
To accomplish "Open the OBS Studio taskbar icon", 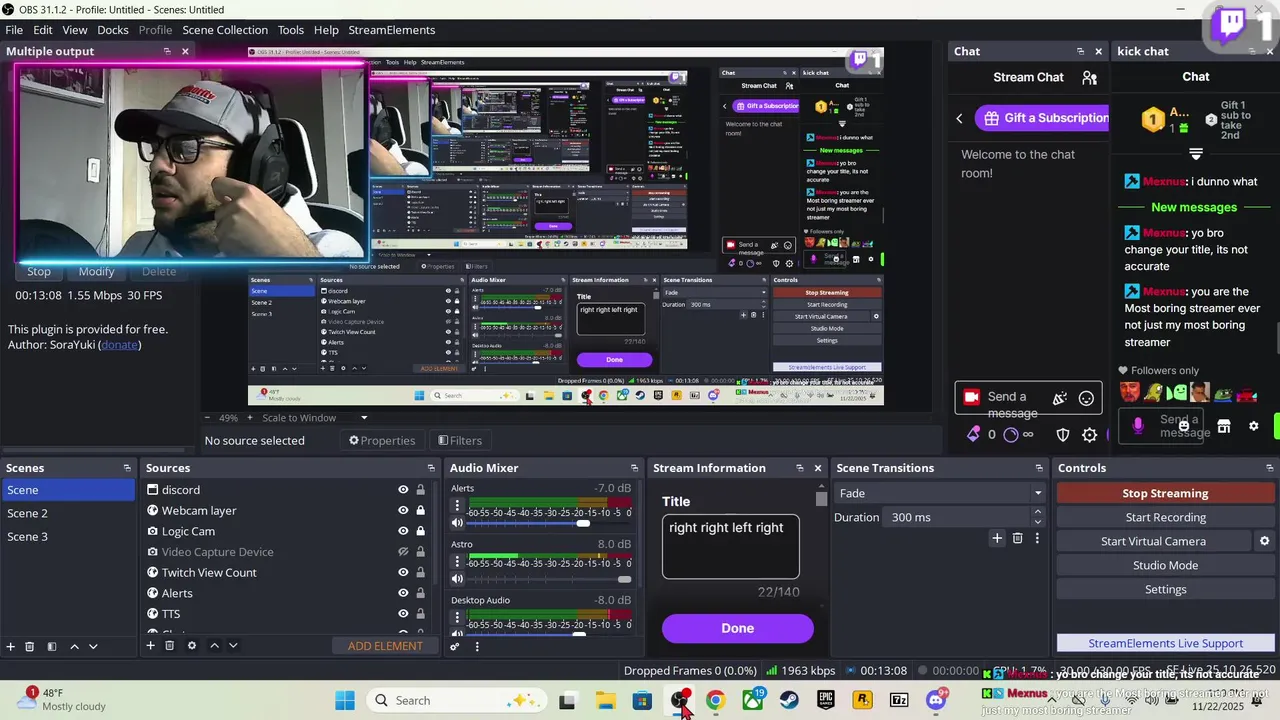I will tap(680, 701).
